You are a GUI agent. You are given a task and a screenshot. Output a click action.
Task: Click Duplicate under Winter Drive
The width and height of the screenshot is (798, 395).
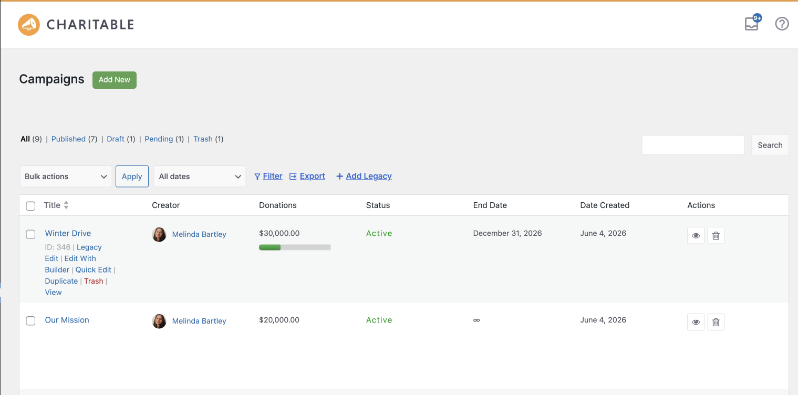click(x=61, y=281)
